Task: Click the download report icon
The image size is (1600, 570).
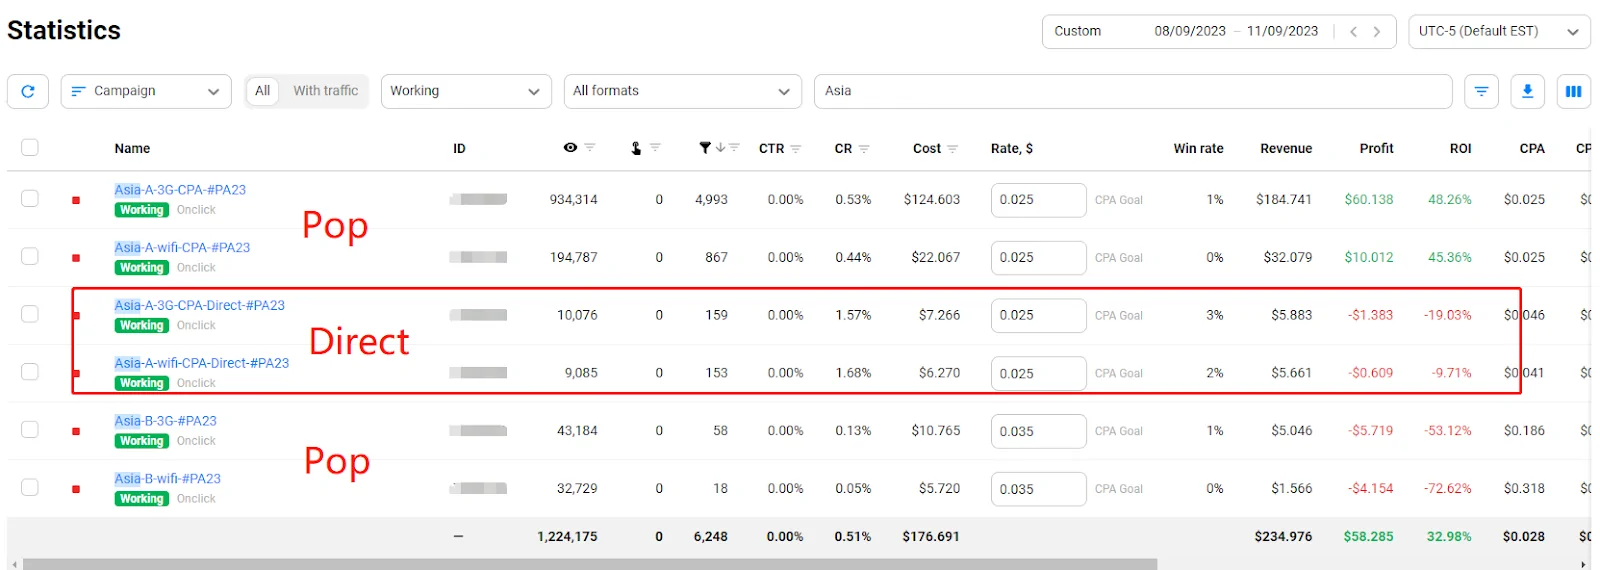Action: tap(1527, 91)
